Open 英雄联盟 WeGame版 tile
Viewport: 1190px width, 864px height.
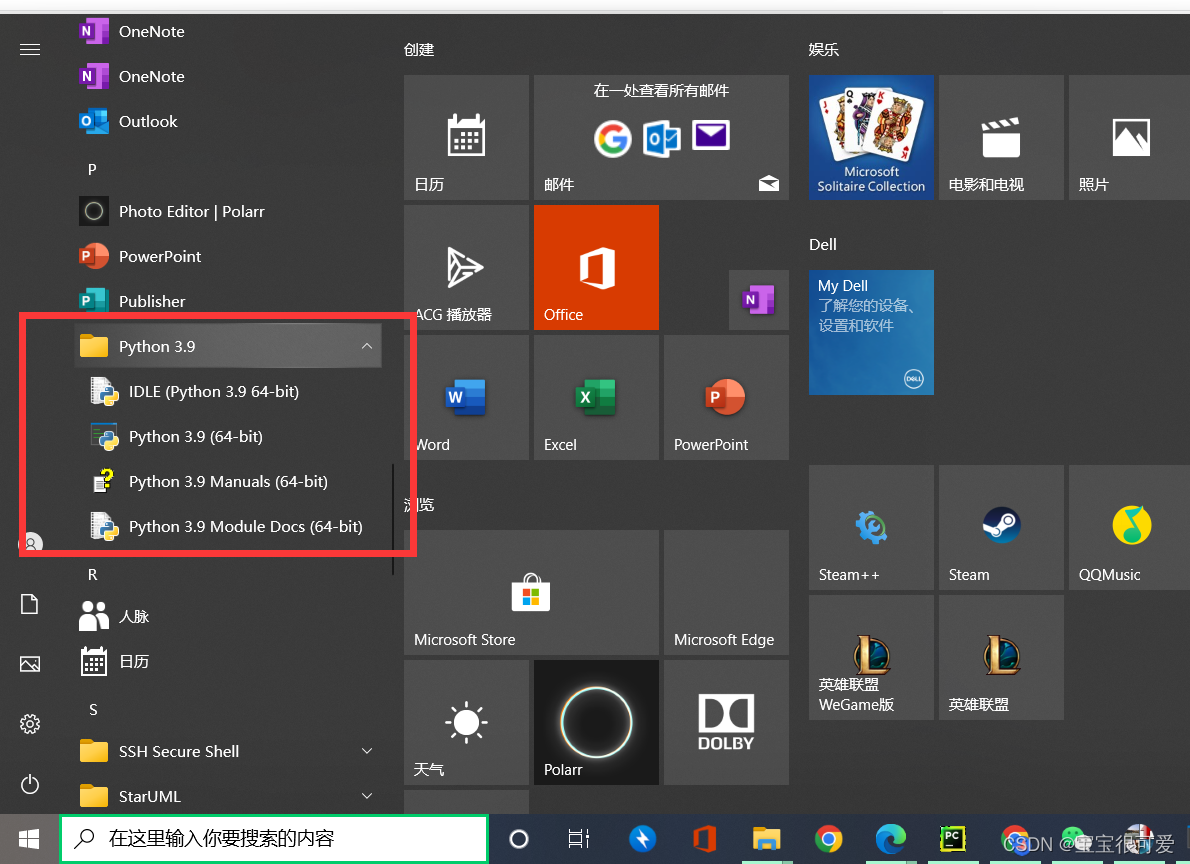coord(871,657)
